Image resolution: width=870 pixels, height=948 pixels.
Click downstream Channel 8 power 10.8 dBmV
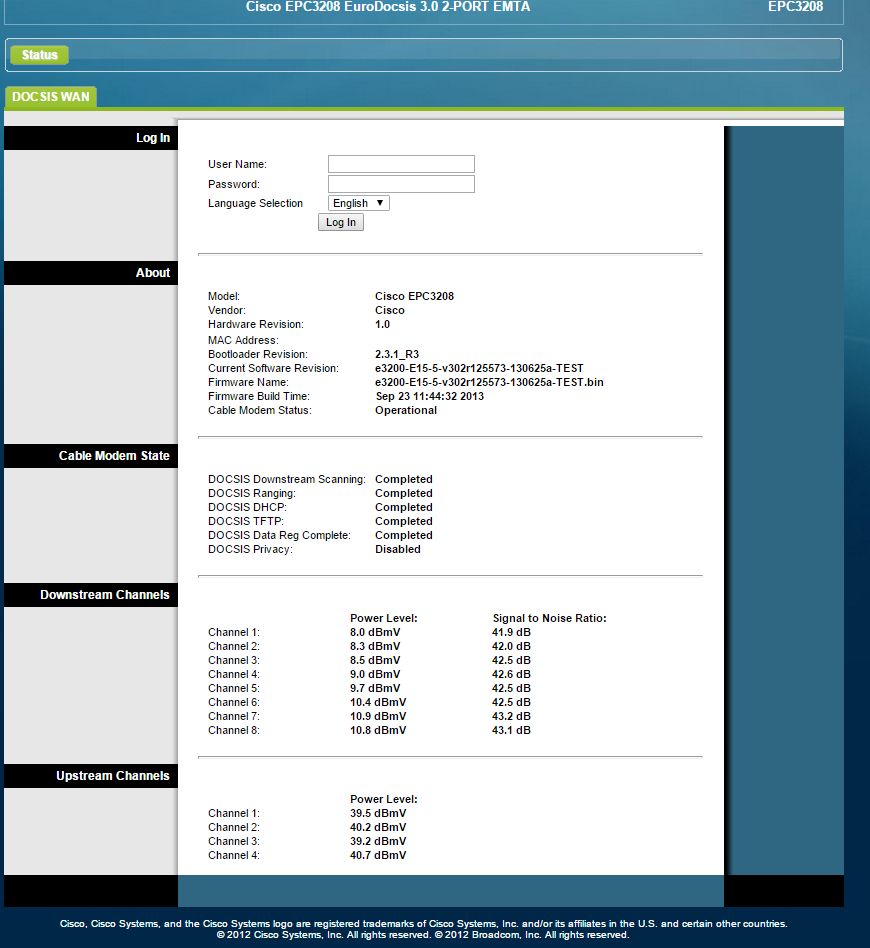coord(378,730)
